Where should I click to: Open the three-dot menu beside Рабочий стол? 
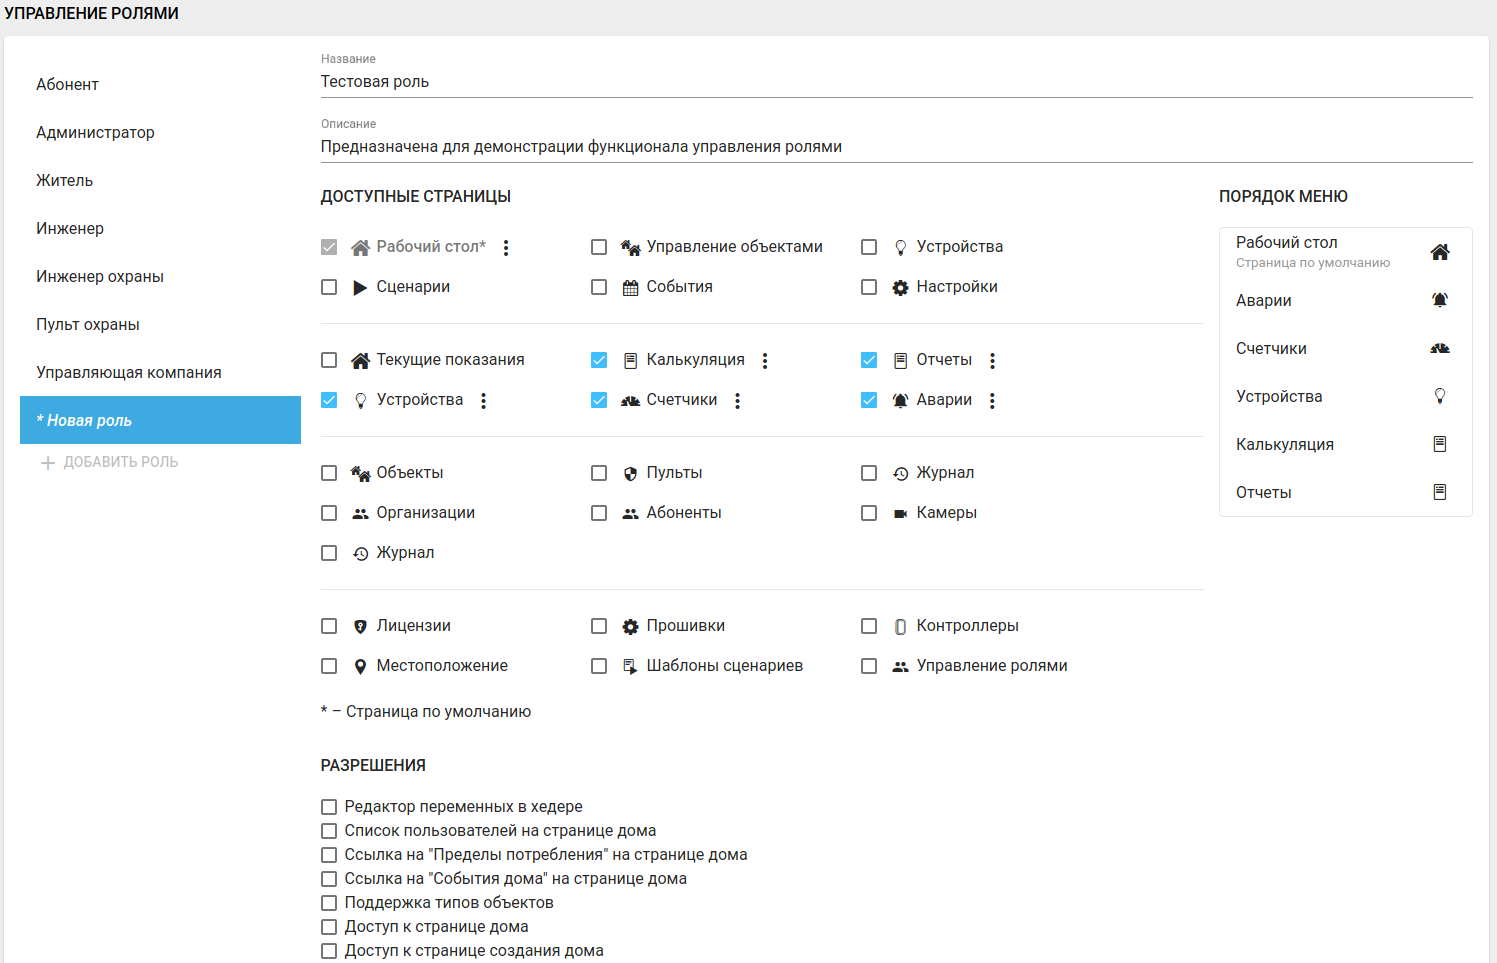(x=506, y=248)
